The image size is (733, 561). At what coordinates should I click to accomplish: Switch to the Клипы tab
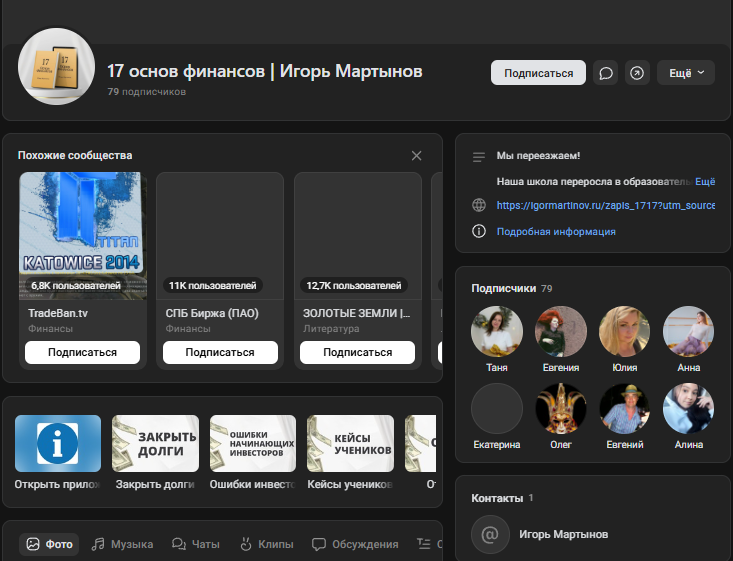pos(266,544)
